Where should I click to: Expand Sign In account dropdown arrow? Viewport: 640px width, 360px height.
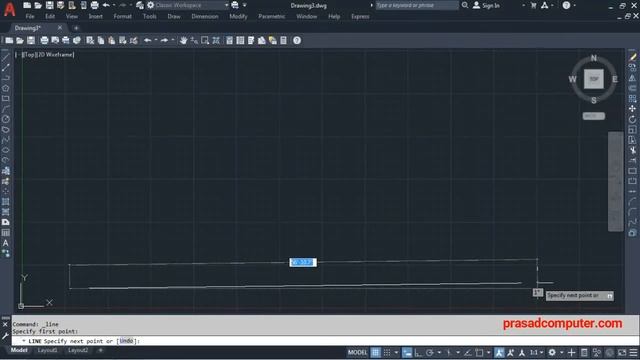point(524,5)
